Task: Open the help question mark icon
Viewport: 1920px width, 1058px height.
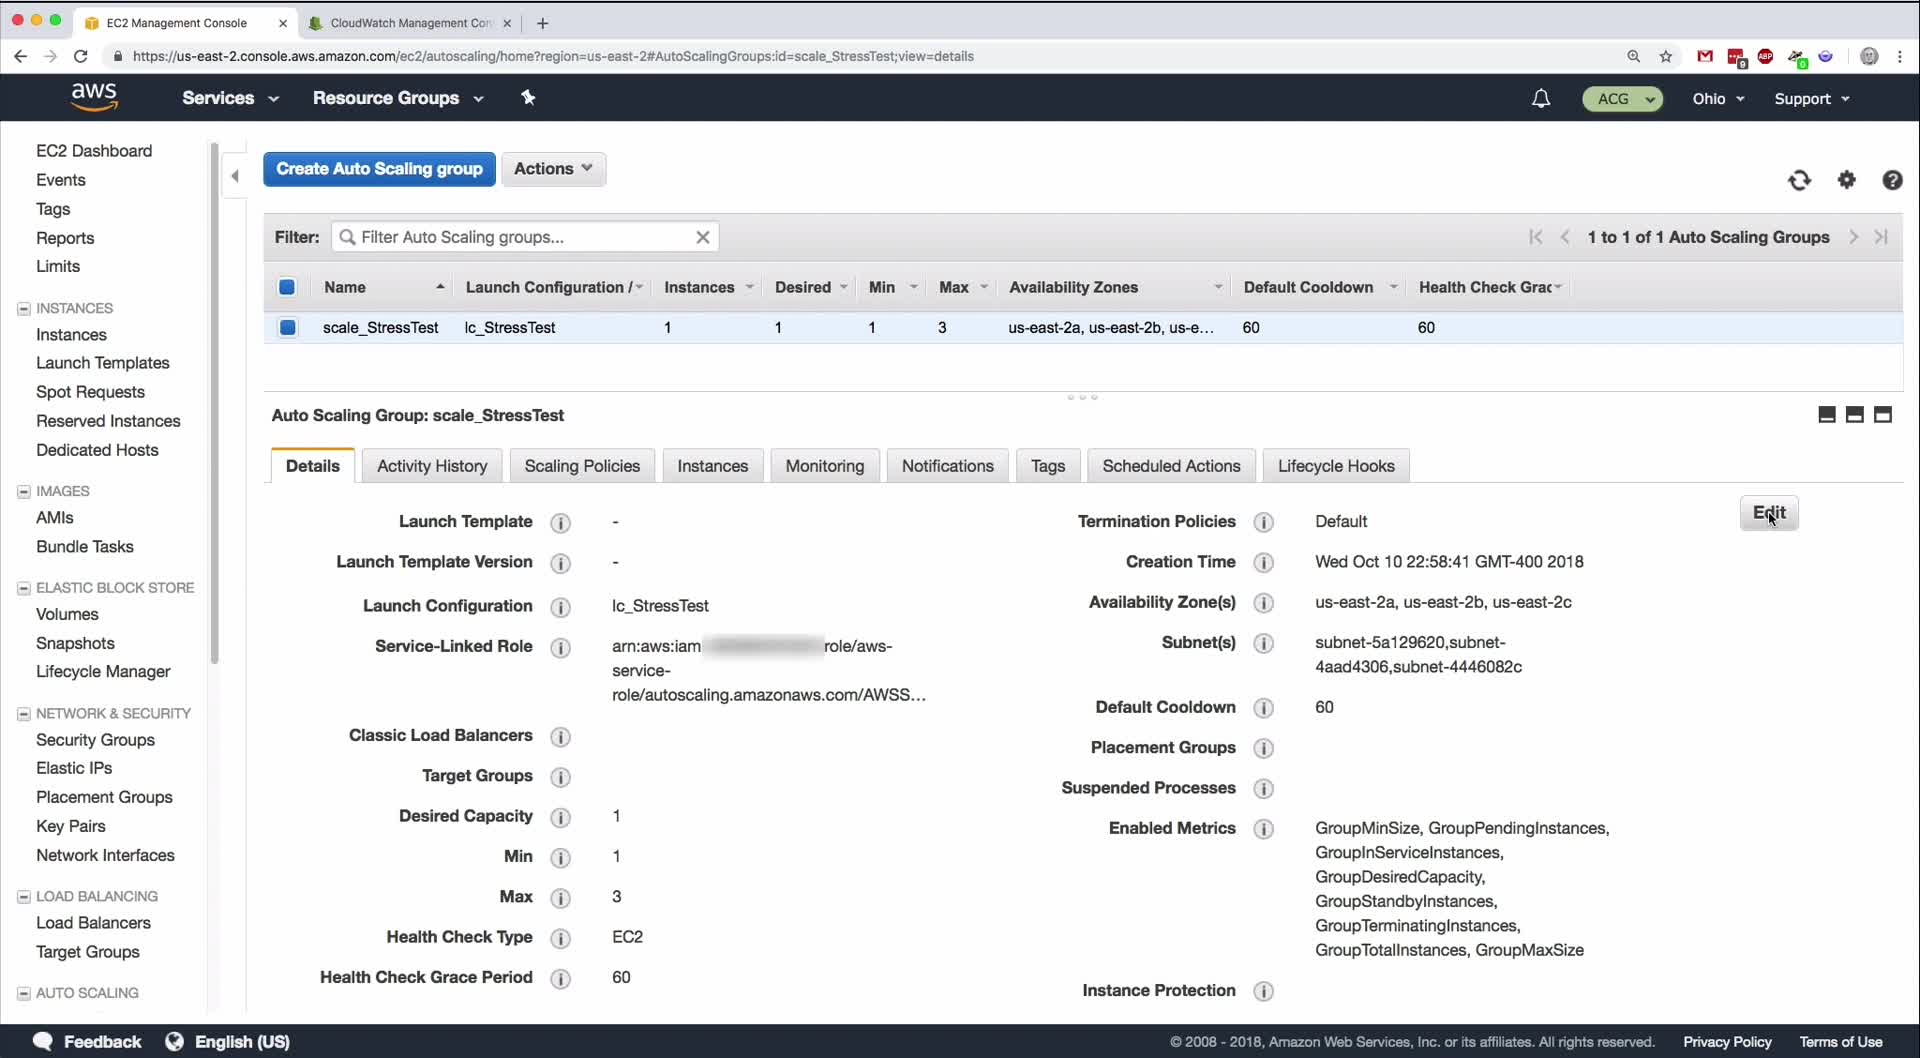Action: click(x=1892, y=180)
